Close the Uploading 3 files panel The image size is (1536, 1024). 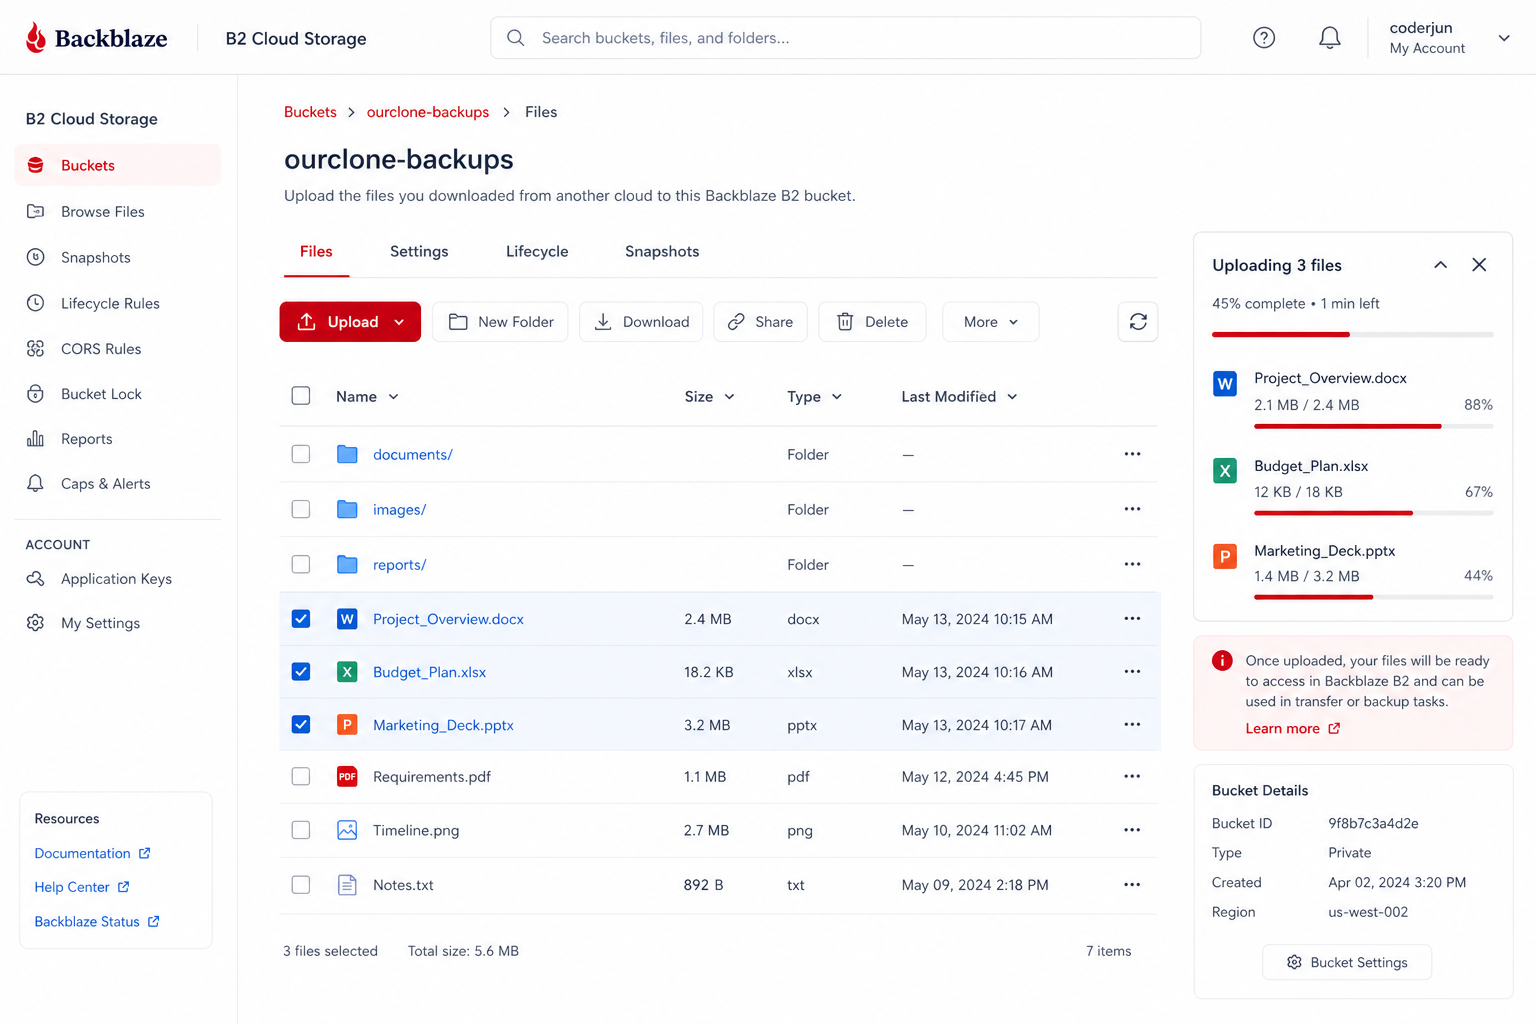click(x=1479, y=265)
